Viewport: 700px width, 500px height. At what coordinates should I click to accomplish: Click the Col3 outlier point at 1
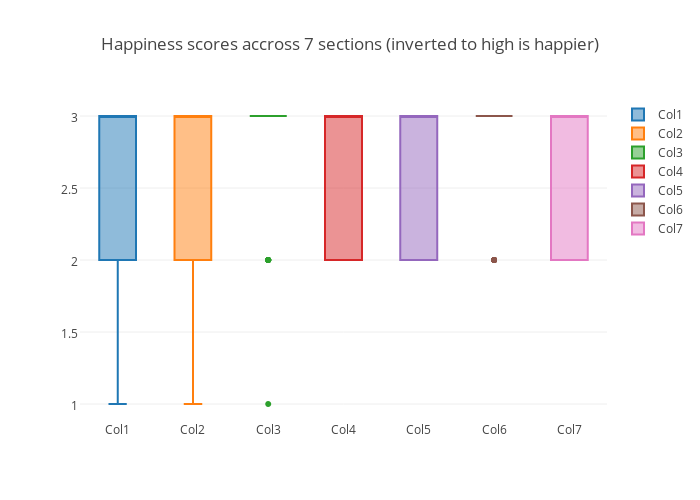coord(268,404)
